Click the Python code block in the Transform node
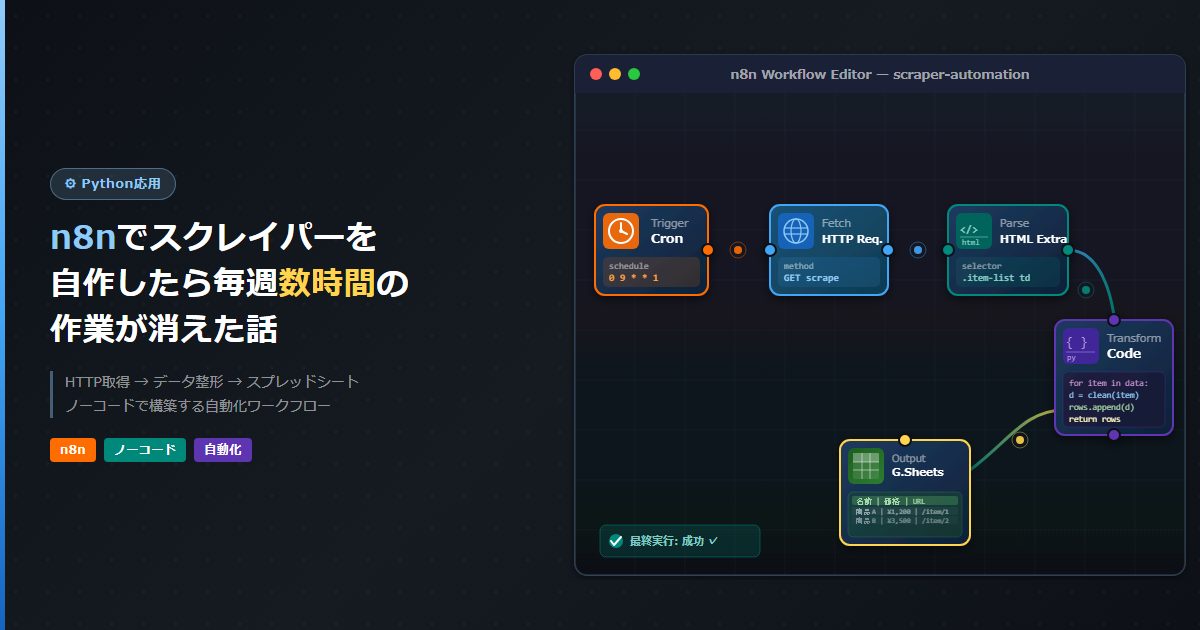Image resolution: width=1200 pixels, height=630 pixels. tap(1114, 400)
